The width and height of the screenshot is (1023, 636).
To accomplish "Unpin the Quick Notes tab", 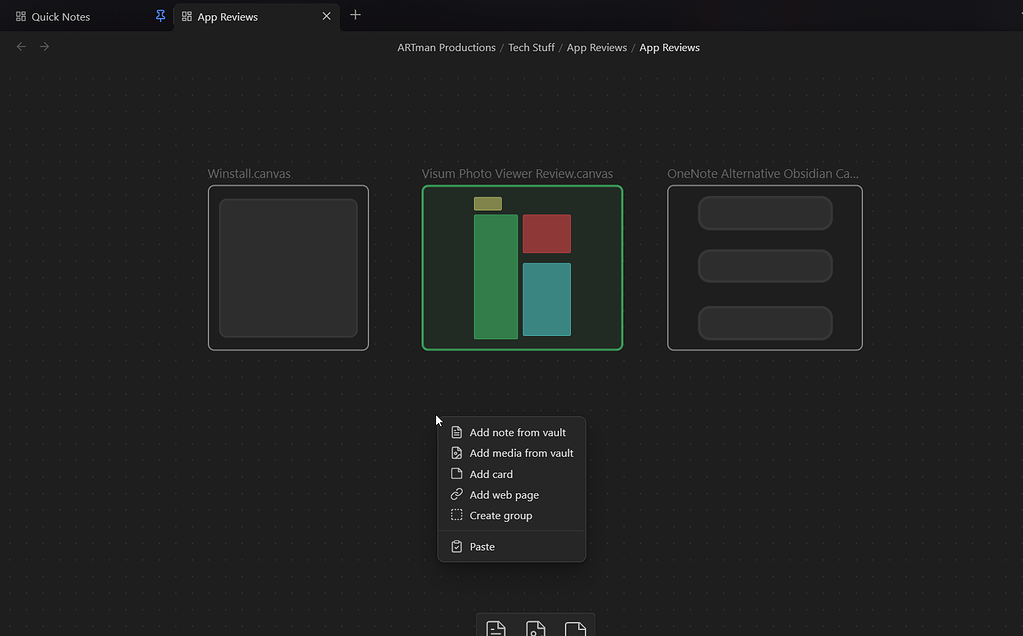I will coord(160,16).
